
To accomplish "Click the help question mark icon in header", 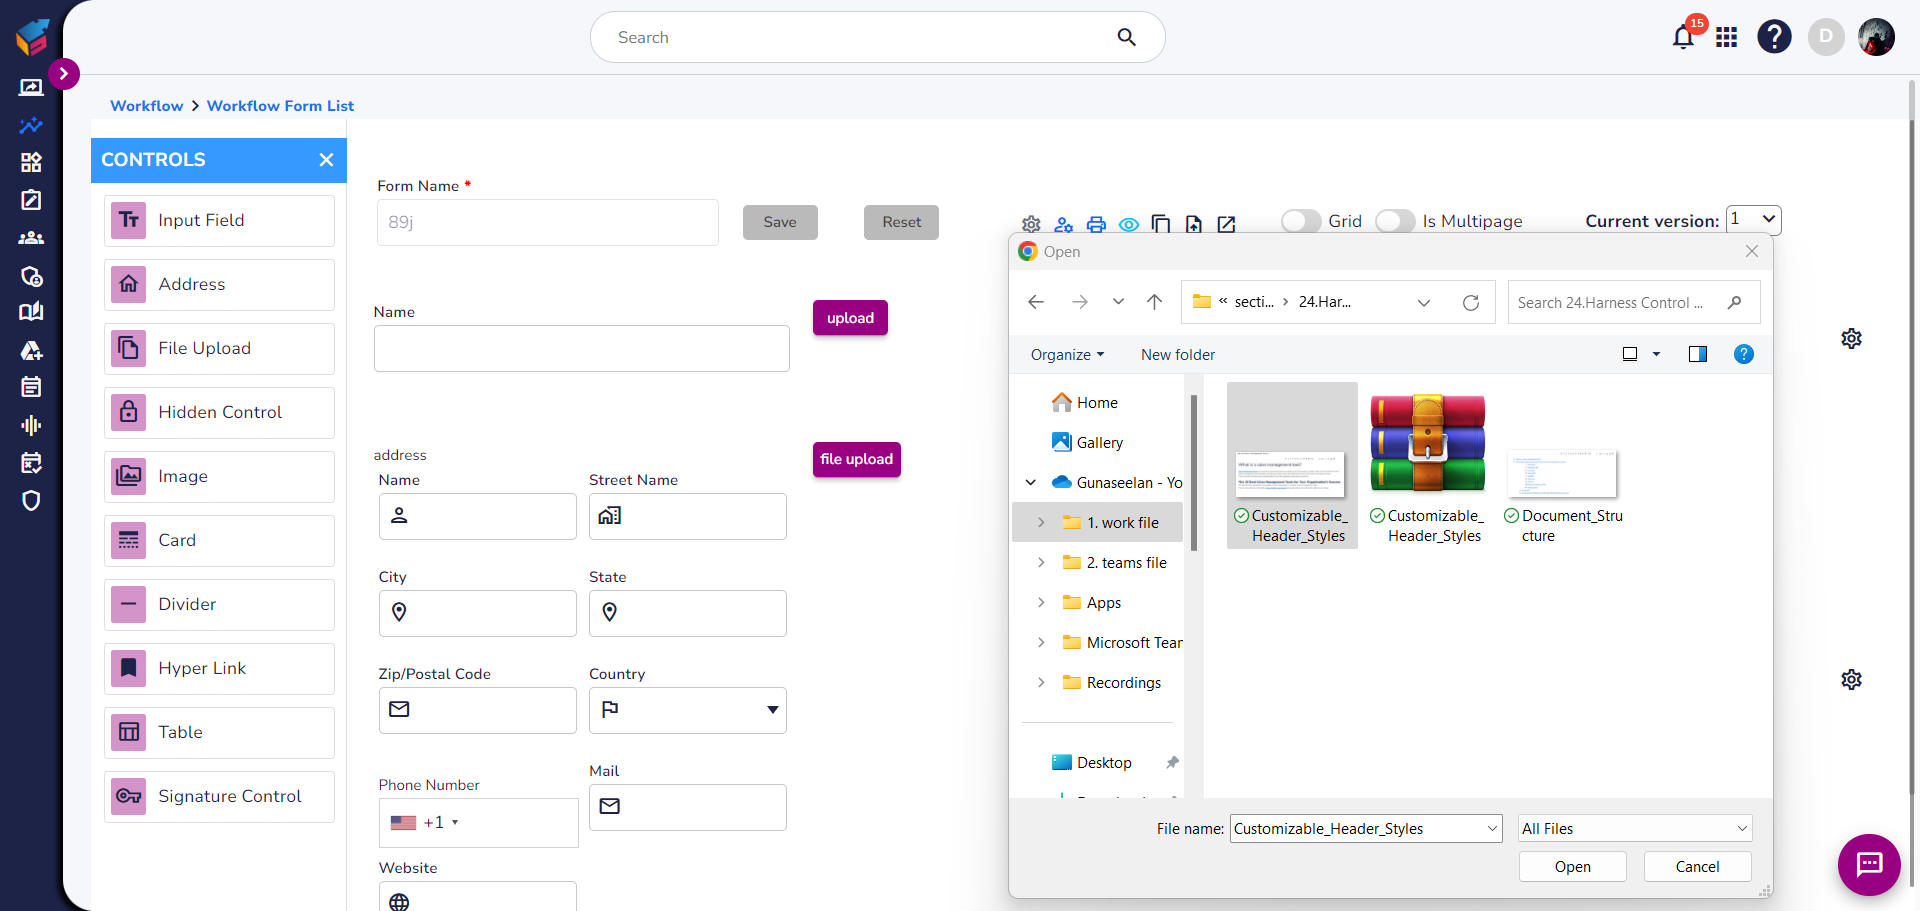I will click(x=1774, y=37).
